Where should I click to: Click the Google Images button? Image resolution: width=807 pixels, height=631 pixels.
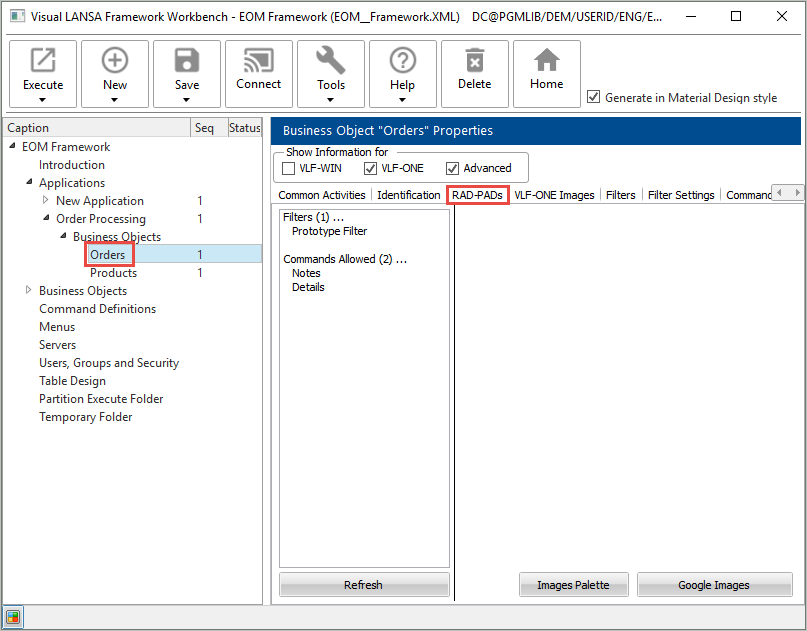(x=714, y=585)
